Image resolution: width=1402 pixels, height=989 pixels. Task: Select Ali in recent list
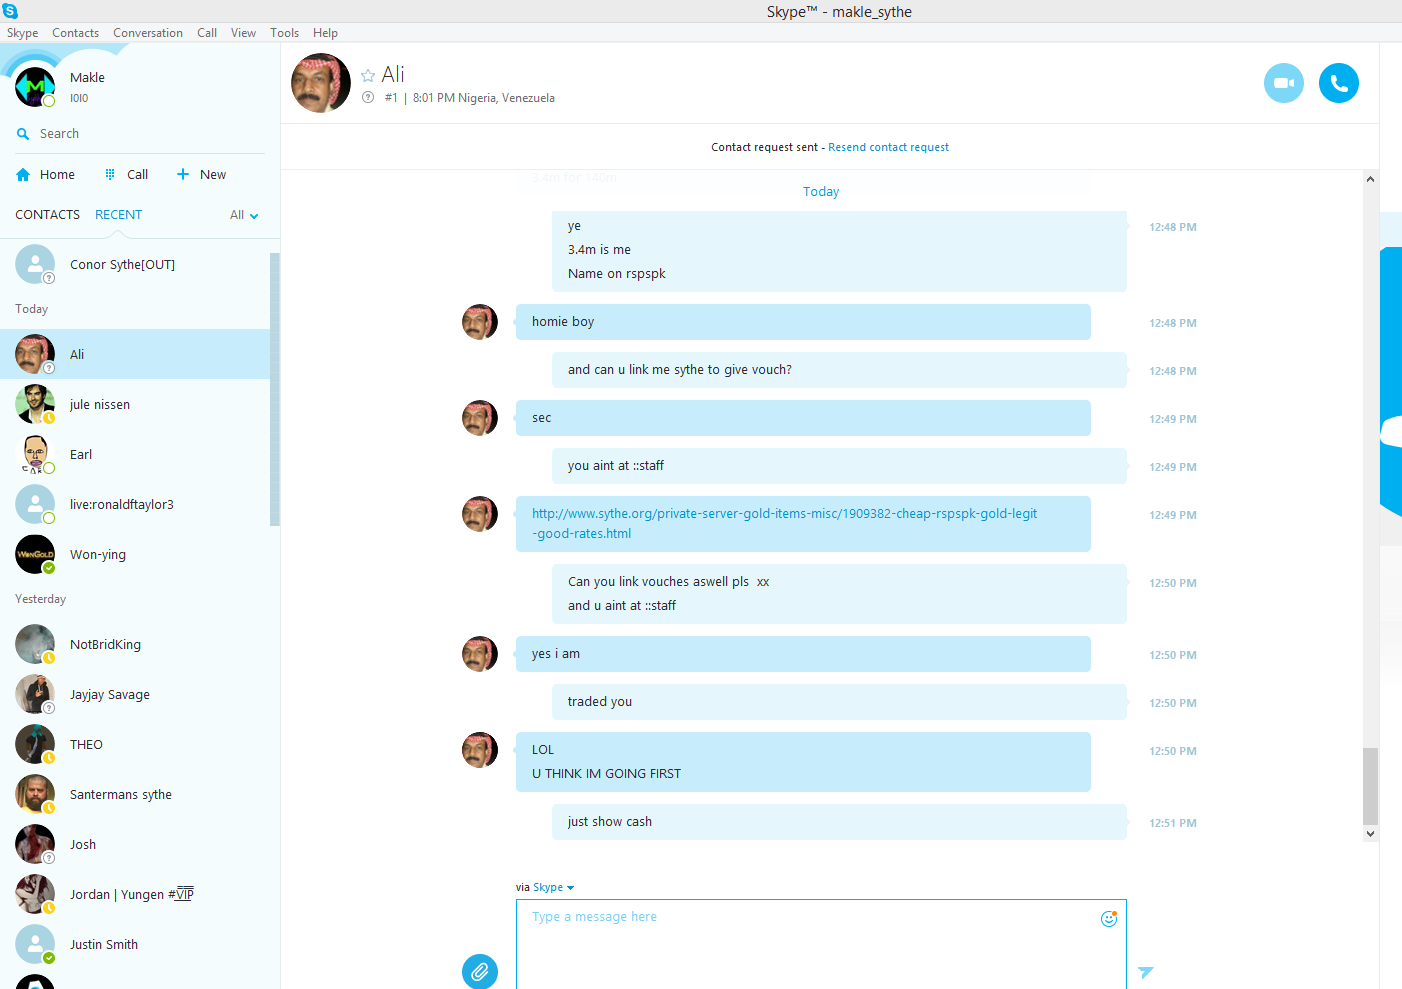pos(135,354)
